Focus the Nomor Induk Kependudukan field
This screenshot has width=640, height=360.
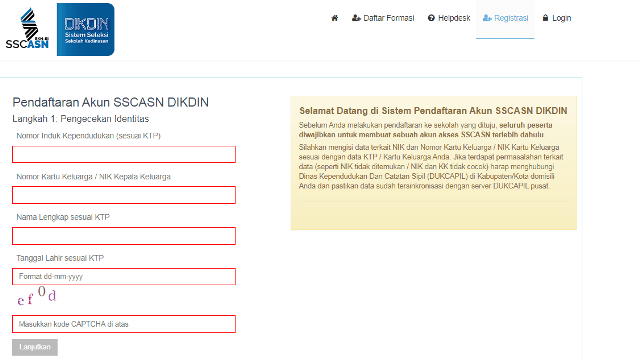(x=124, y=154)
